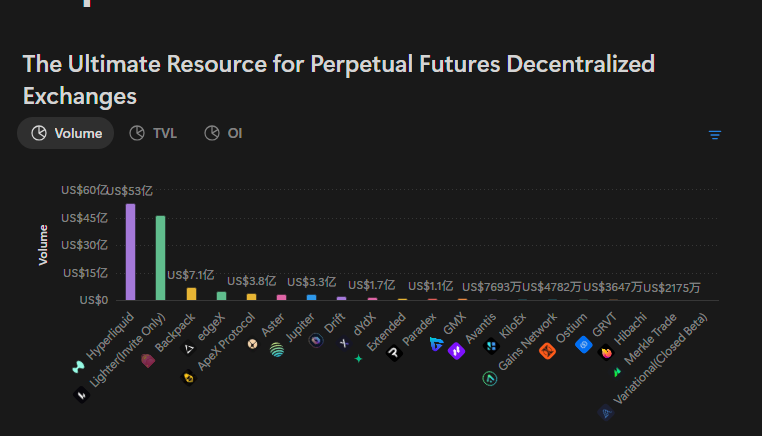Click the 'US$3.8亿' value label
Viewport: 762px width, 436px height.
(251, 281)
